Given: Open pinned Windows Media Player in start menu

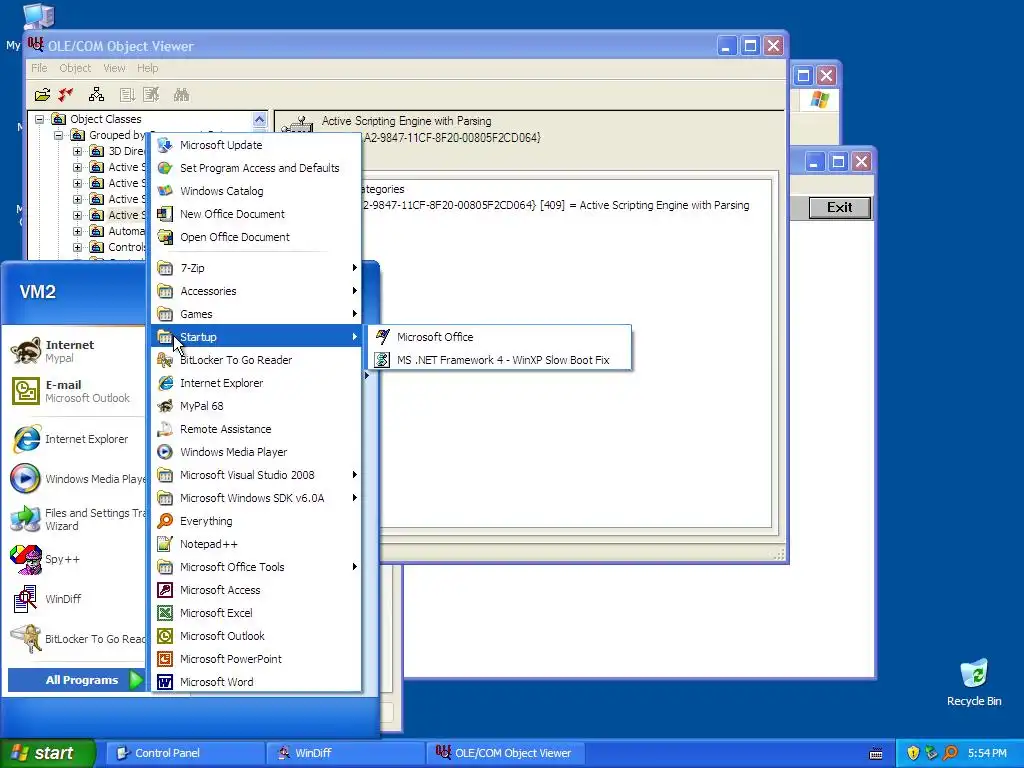Looking at the screenshot, I should pyautogui.click(x=75, y=479).
